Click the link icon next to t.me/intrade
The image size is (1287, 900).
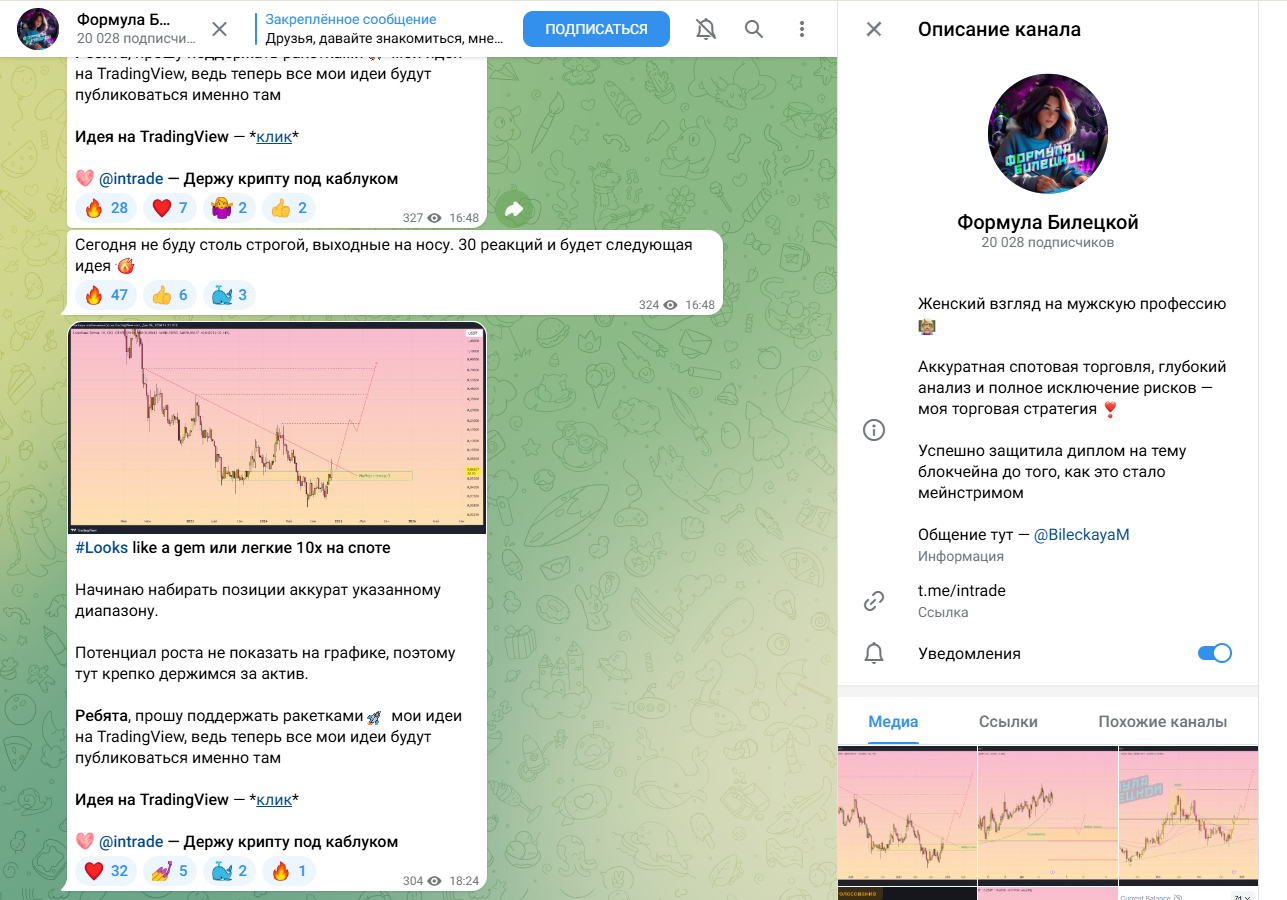(x=874, y=601)
